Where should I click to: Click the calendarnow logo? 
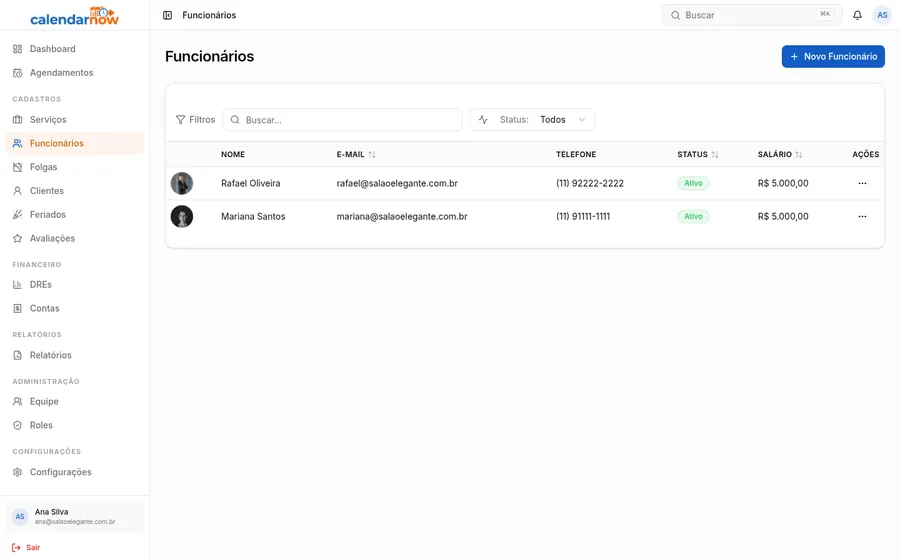[74, 16]
